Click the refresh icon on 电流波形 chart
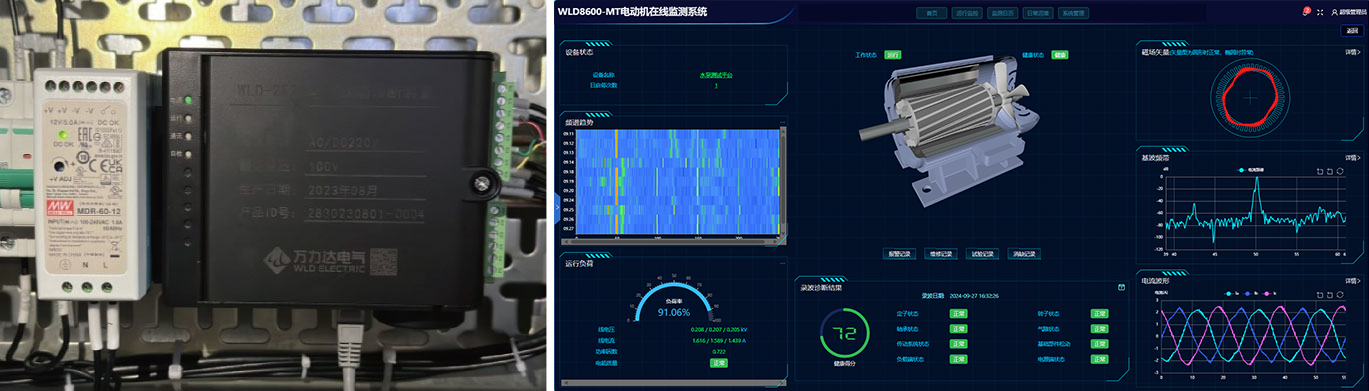The image size is (1369, 391). coord(1340,294)
